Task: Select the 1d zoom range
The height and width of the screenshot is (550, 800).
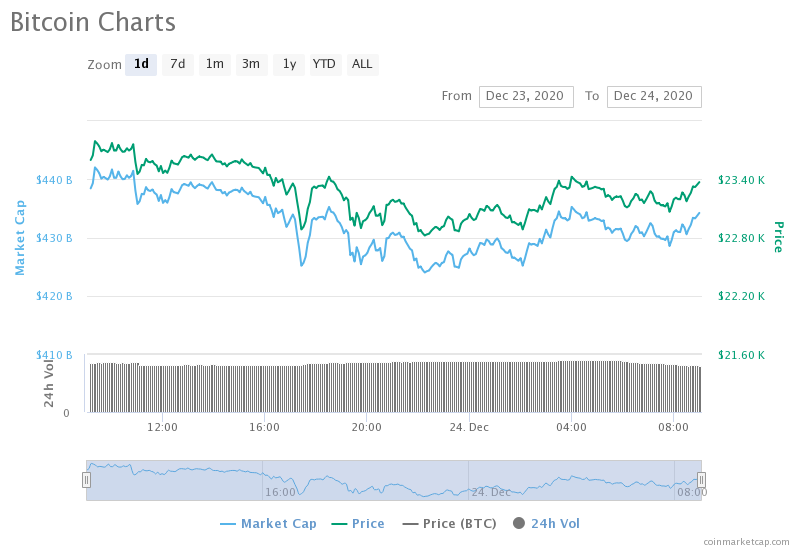Action: coord(141,64)
